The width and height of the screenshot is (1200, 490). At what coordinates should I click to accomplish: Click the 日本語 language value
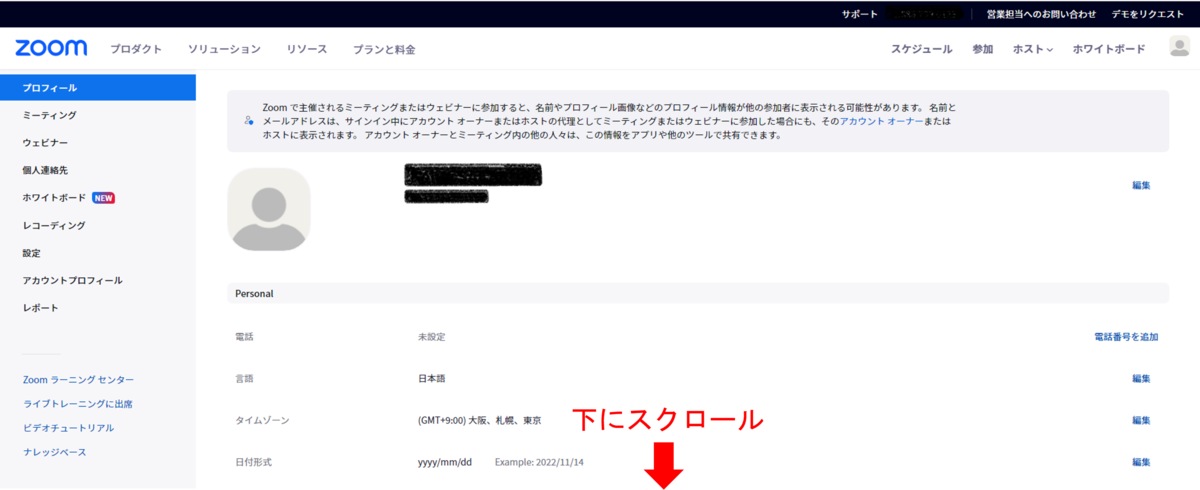431,379
